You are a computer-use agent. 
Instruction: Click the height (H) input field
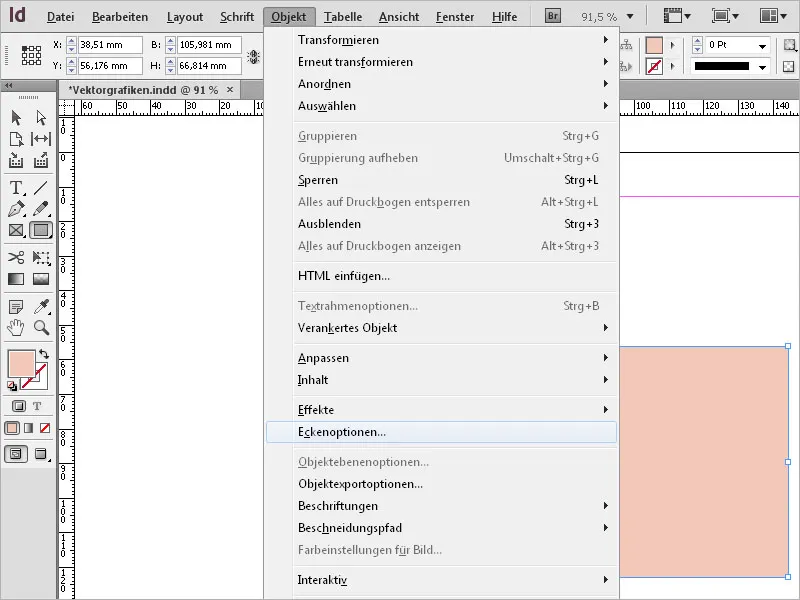[x=209, y=66]
